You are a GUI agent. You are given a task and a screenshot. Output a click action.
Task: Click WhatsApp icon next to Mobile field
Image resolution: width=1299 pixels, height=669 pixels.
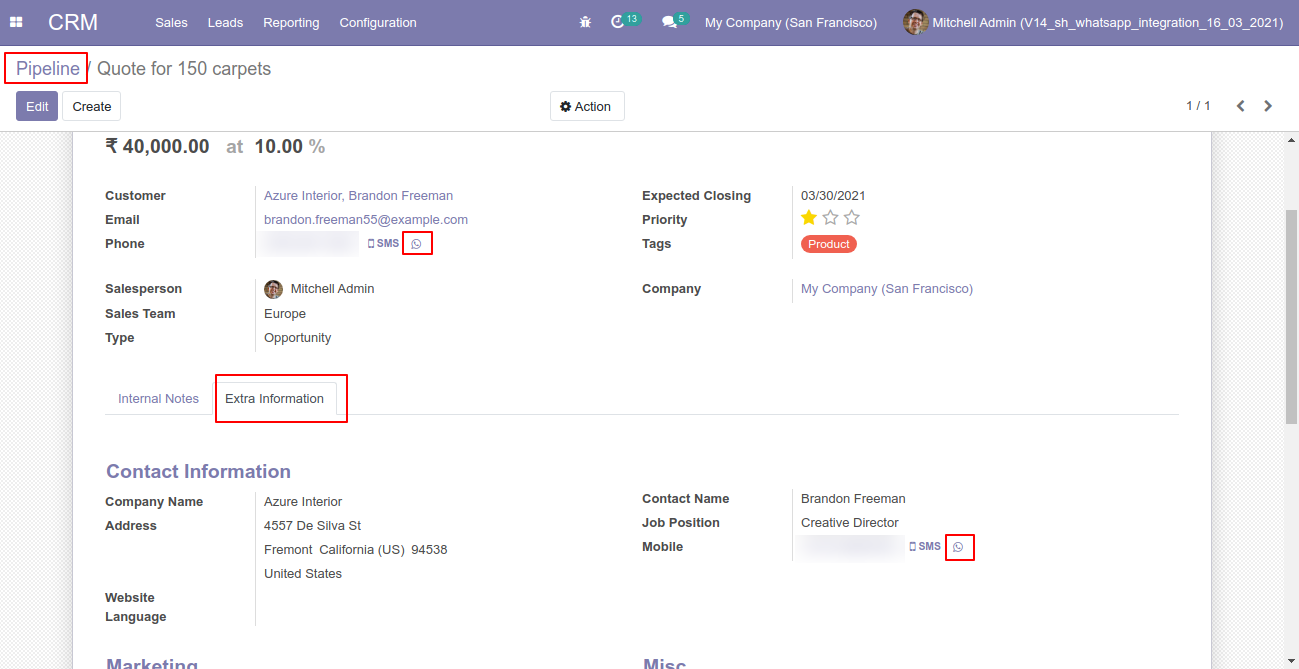coord(958,547)
